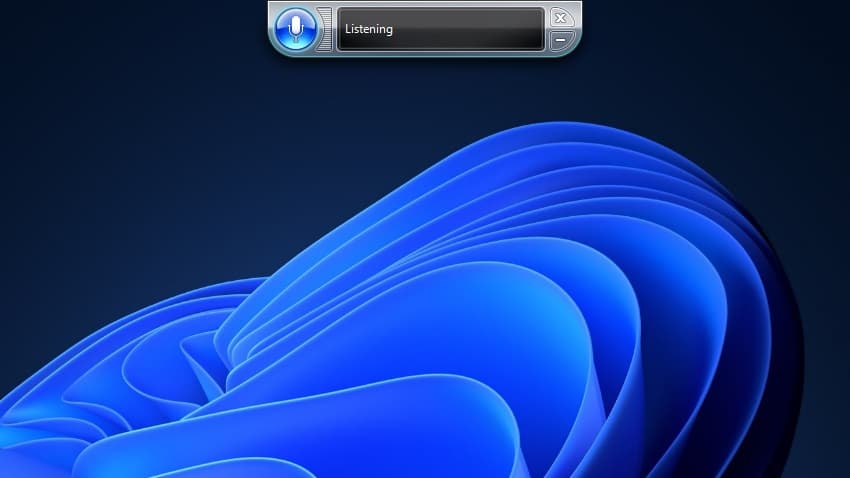Click the "Listening" status text

[x=369, y=30]
